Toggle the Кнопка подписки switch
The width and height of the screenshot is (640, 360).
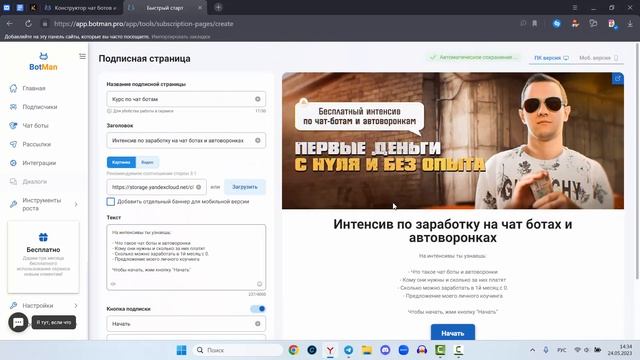(x=258, y=309)
